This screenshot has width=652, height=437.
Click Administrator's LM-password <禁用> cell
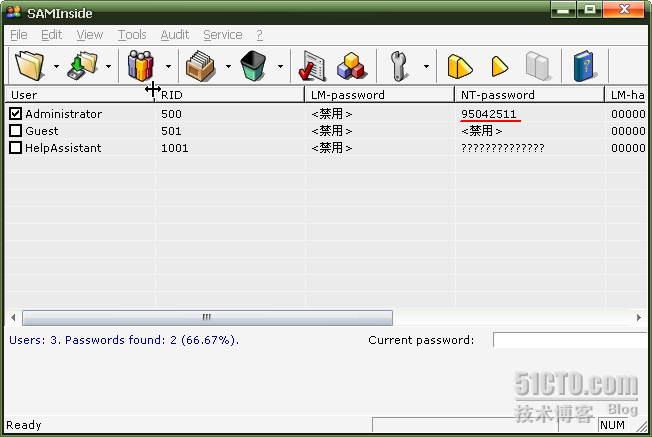click(x=332, y=114)
